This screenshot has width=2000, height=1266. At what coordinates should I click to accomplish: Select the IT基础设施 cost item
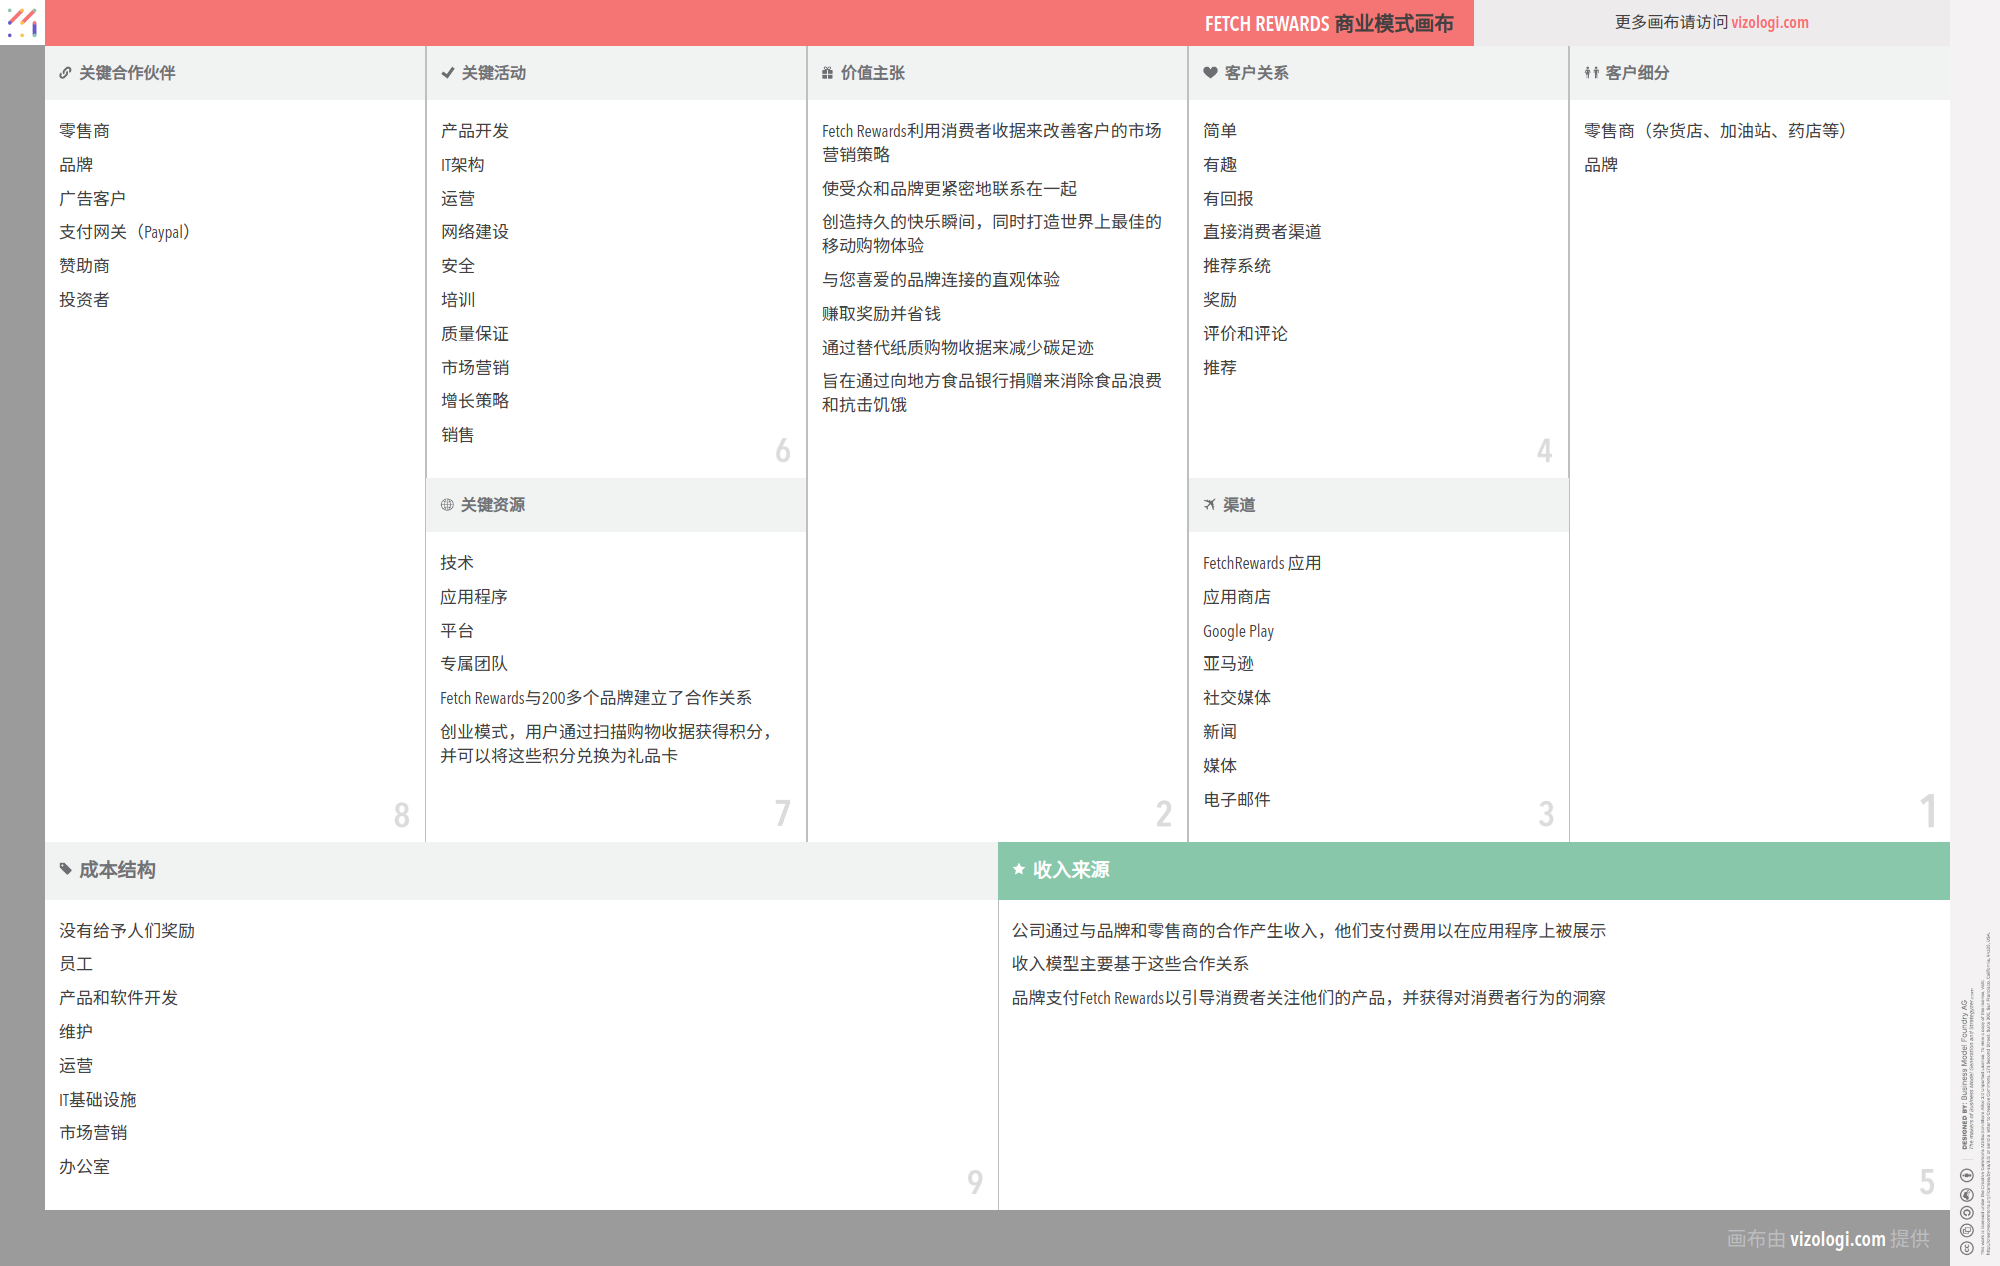pos(97,1100)
